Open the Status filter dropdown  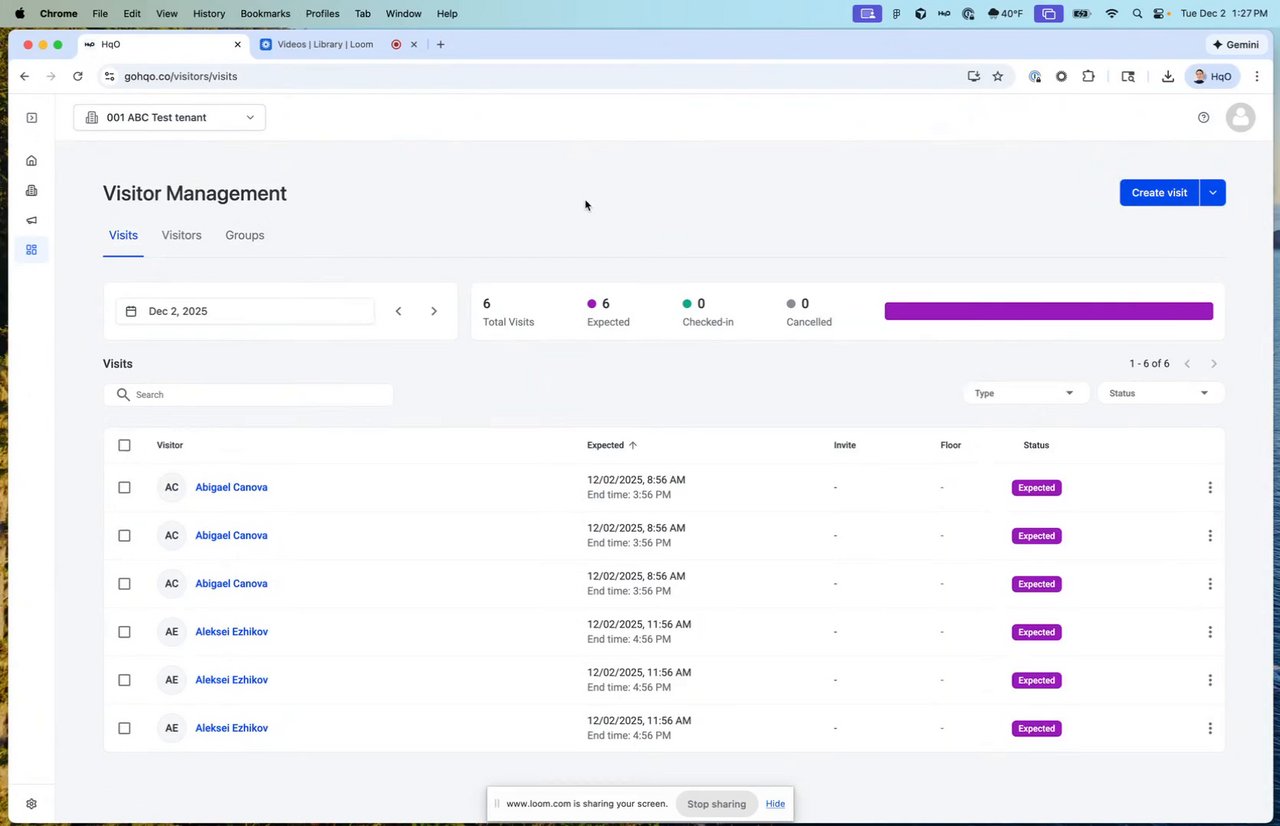coord(1160,393)
